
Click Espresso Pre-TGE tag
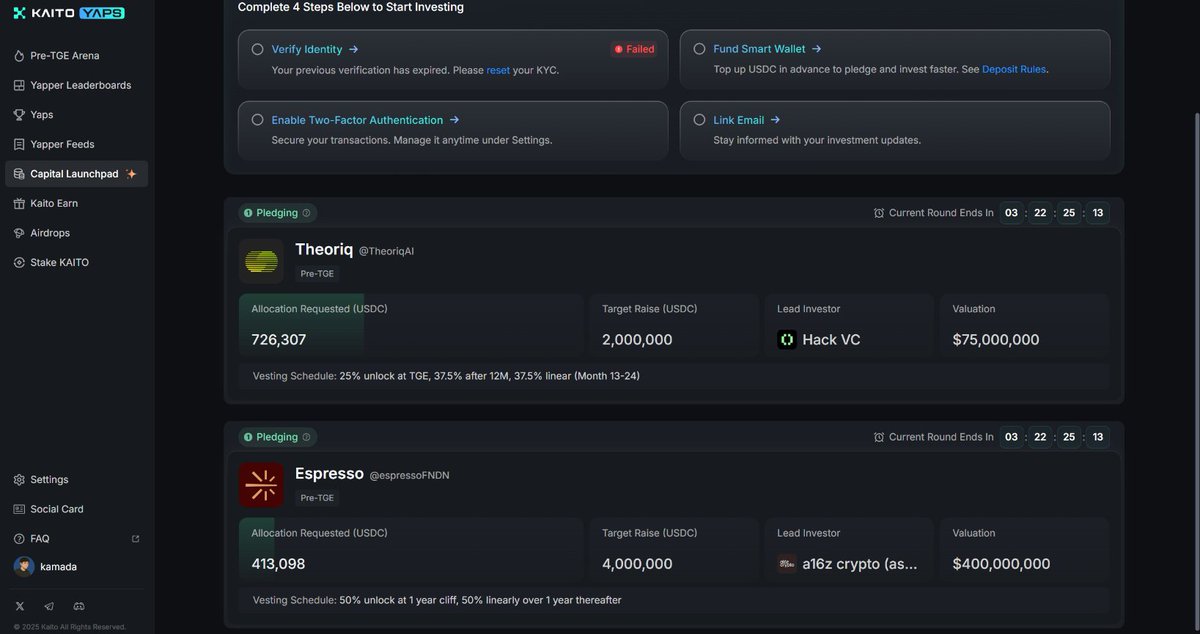point(318,498)
